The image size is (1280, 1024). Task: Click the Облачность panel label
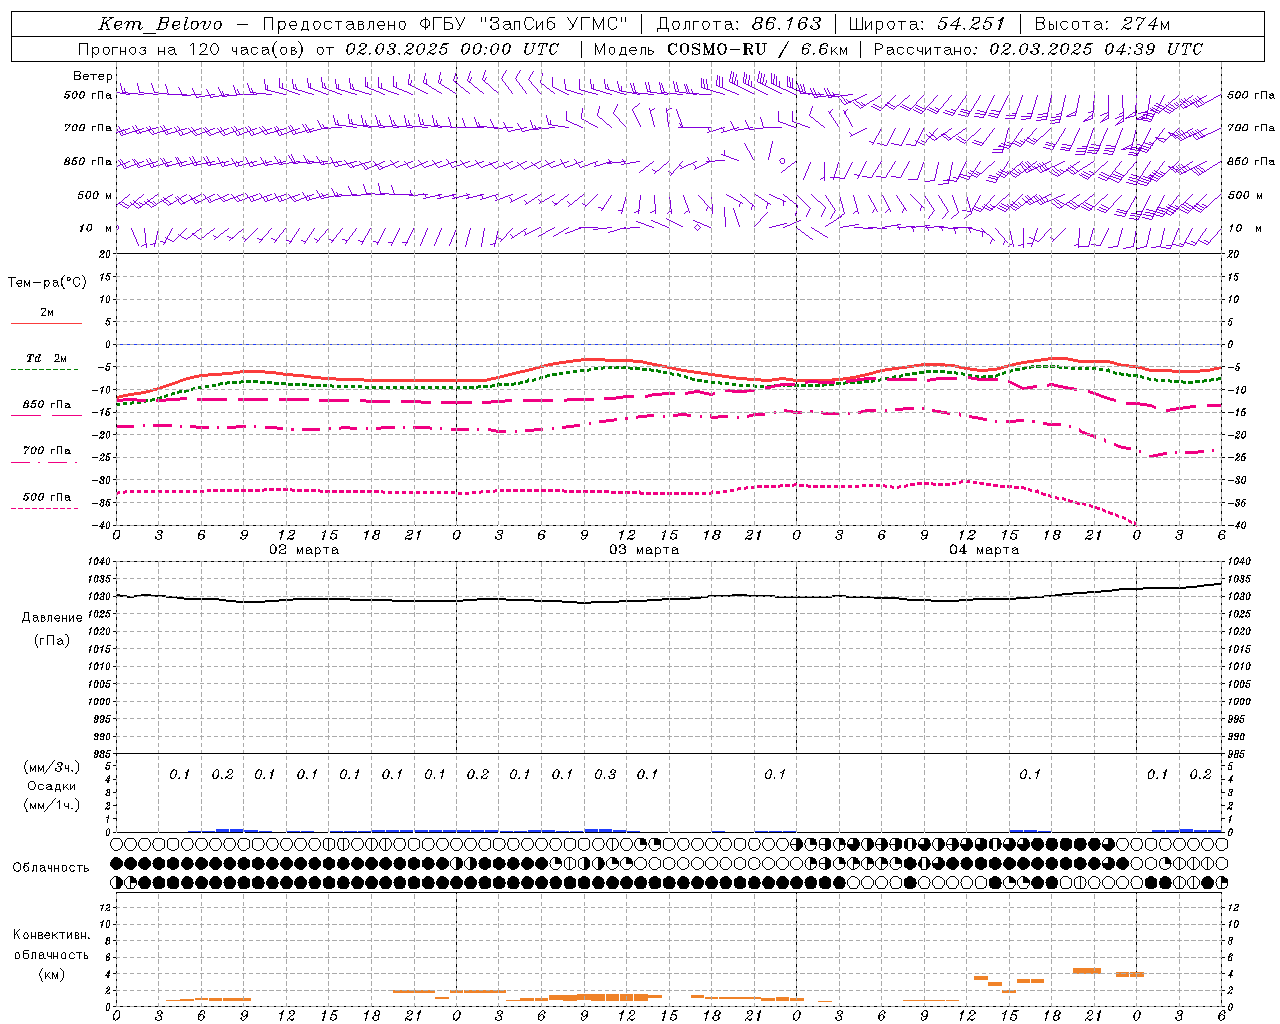[x=51, y=868]
